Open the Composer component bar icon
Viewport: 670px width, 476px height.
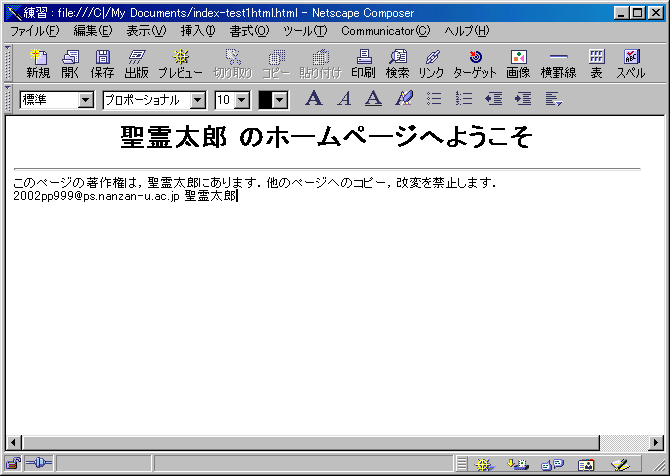(620, 464)
